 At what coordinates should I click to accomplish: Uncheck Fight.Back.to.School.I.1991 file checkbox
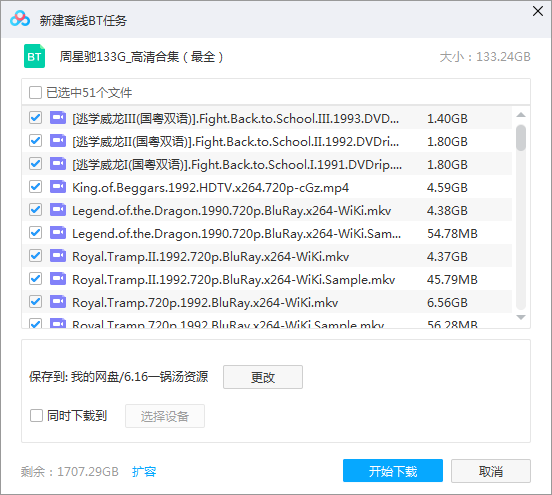click(x=36, y=164)
